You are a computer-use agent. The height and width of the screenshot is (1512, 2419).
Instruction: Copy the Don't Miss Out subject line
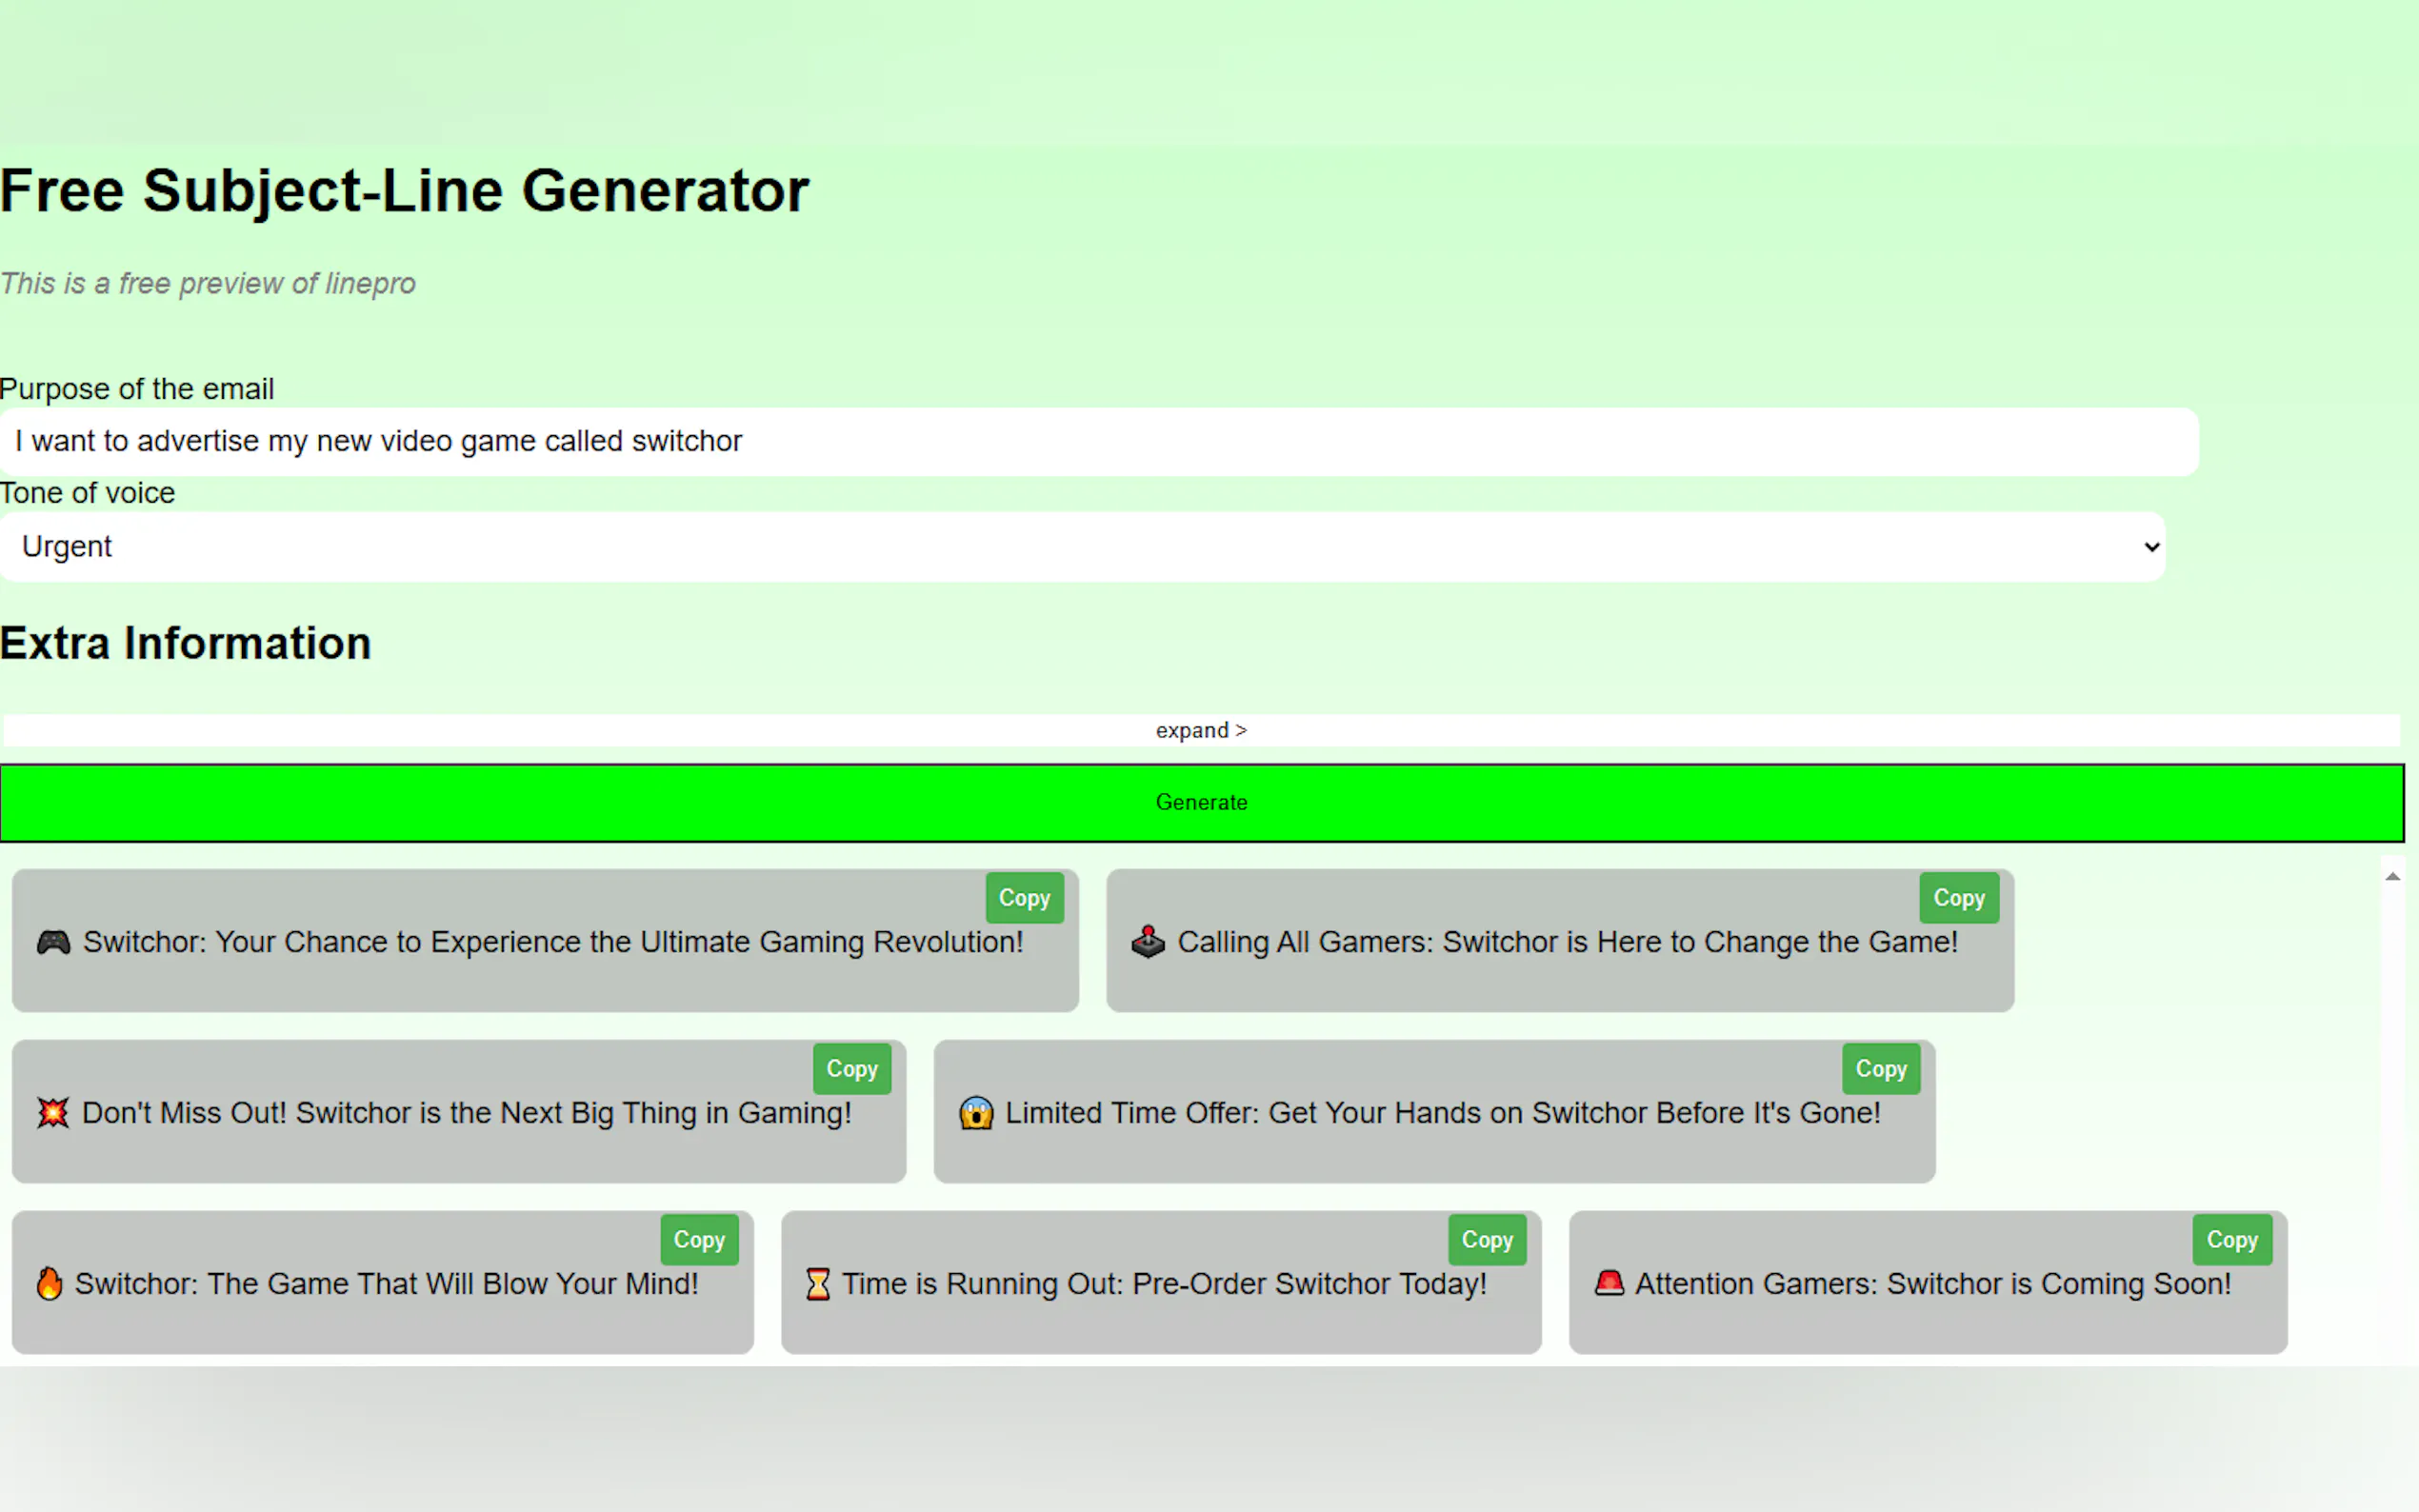(x=851, y=1069)
